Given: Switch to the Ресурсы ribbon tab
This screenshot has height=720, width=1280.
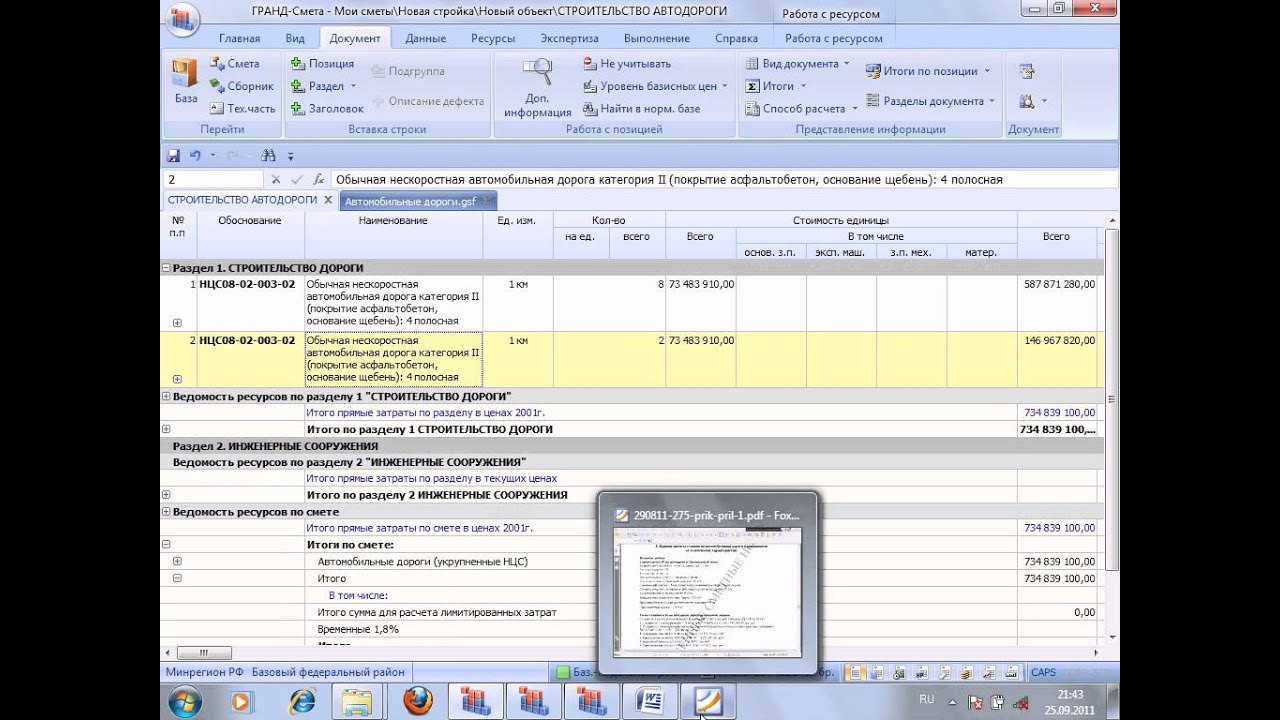Looking at the screenshot, I should (493, 38).
